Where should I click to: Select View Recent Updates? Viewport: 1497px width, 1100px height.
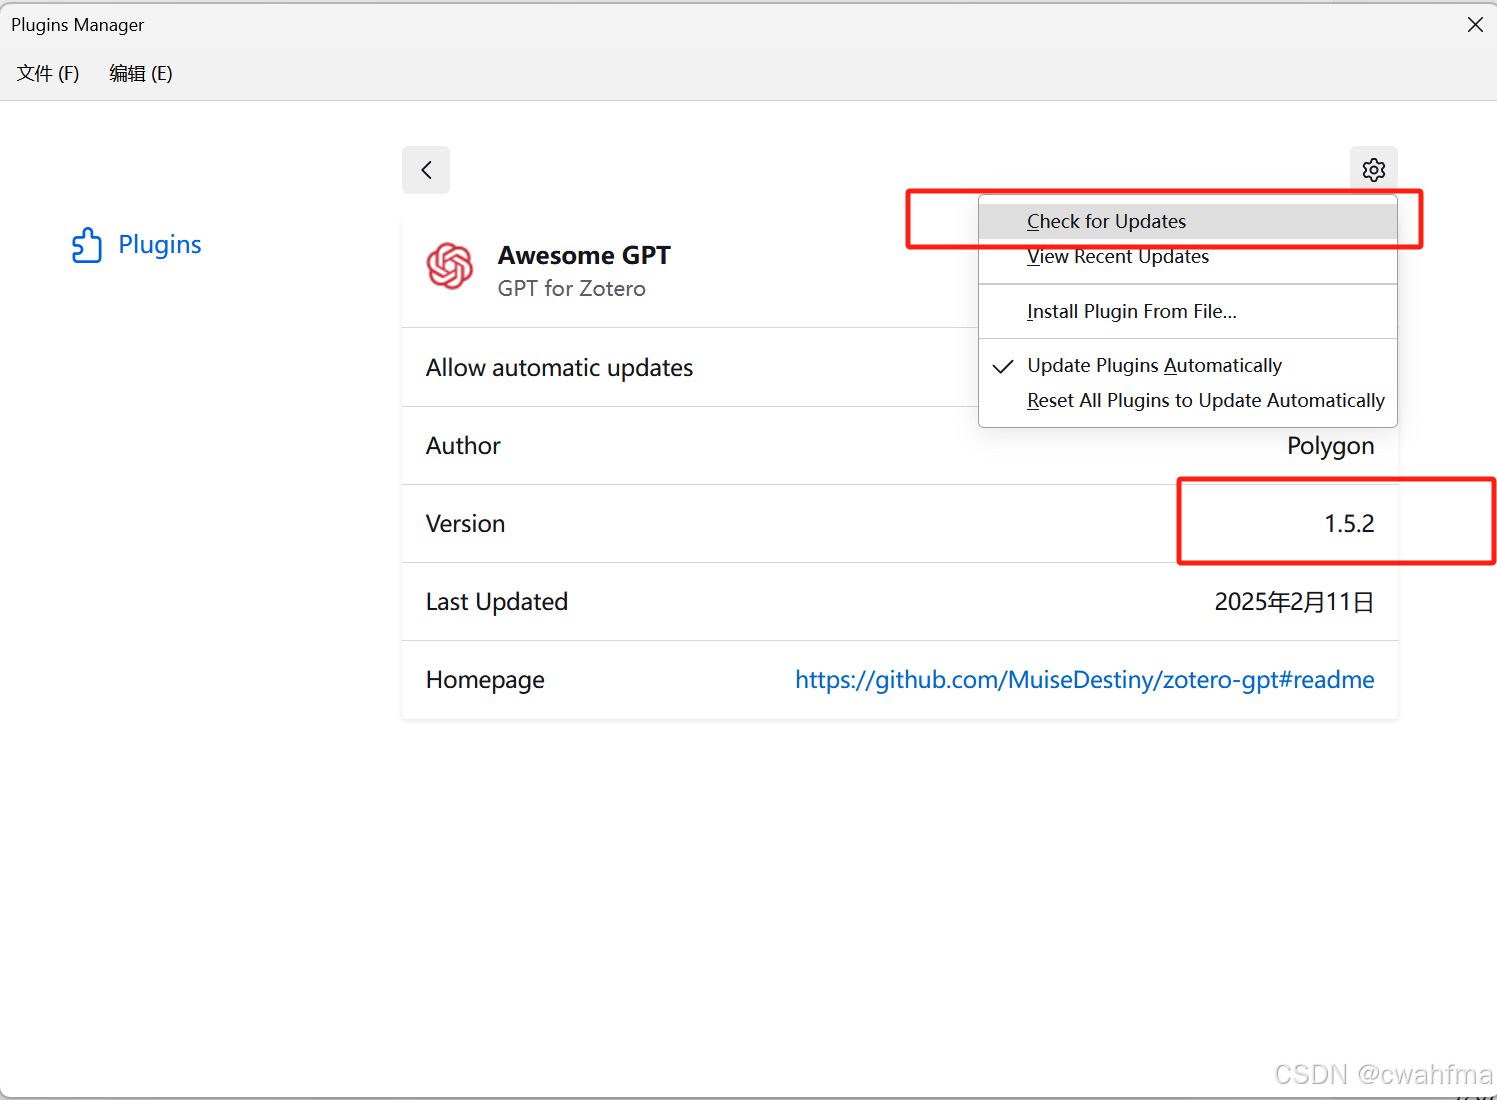tap(1117, 256)
